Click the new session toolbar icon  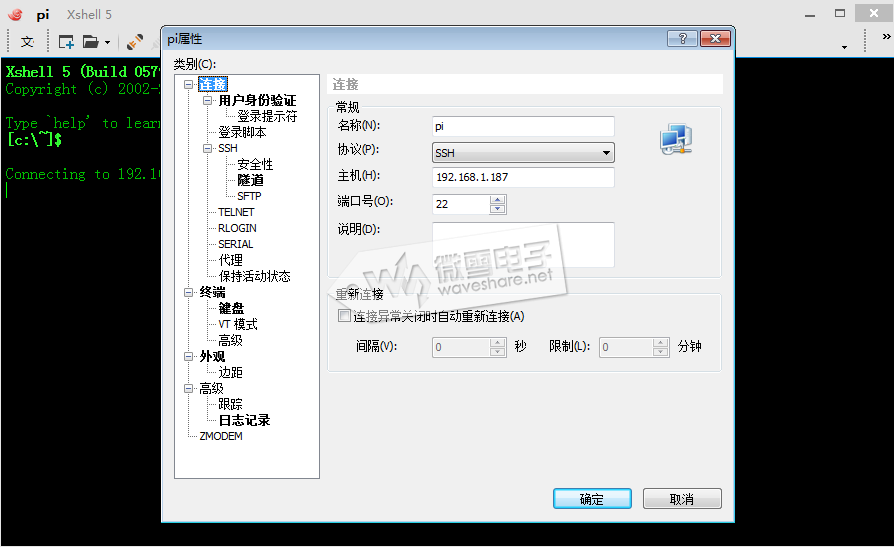click(x=66, y=42)
